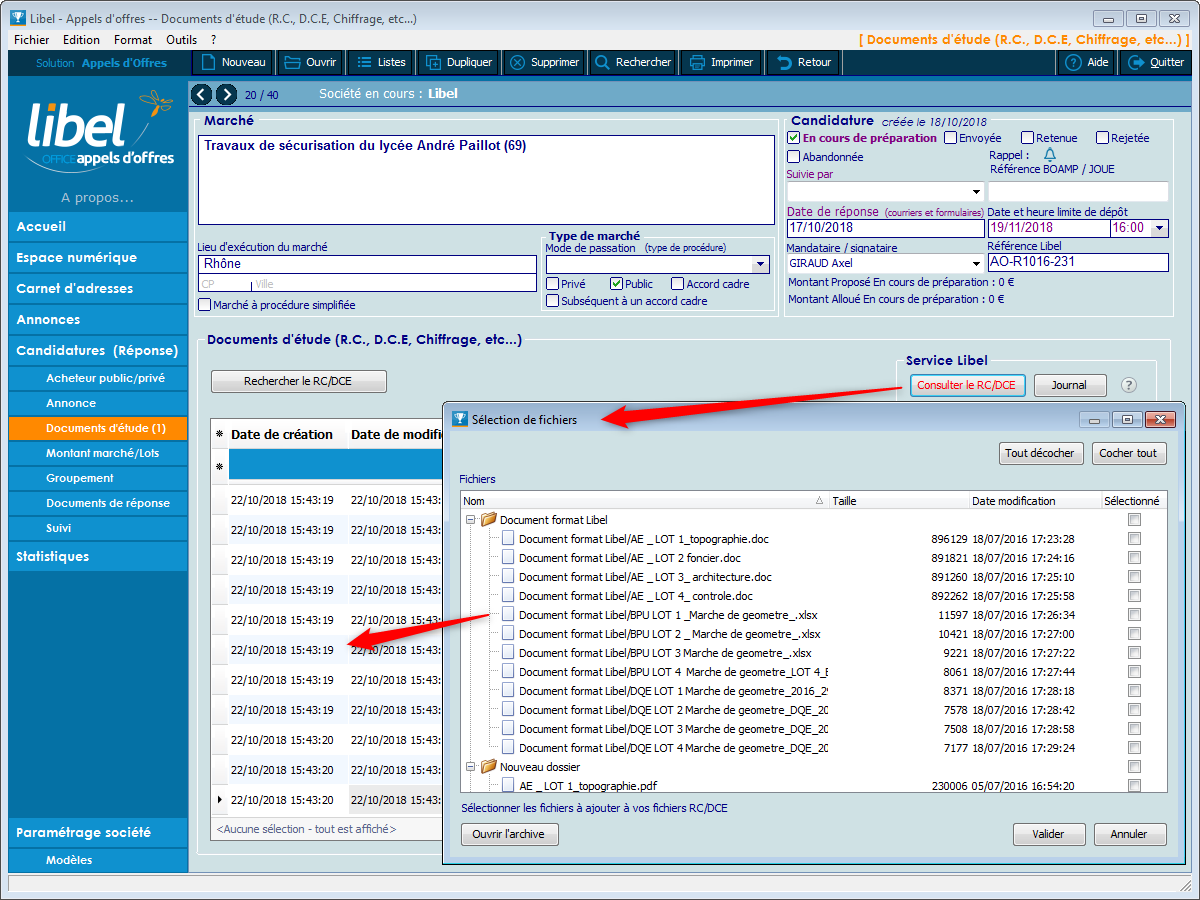Open the Suivi par dropdown
Viewport: 1200px width, 900px height.
tap(976, 191)
